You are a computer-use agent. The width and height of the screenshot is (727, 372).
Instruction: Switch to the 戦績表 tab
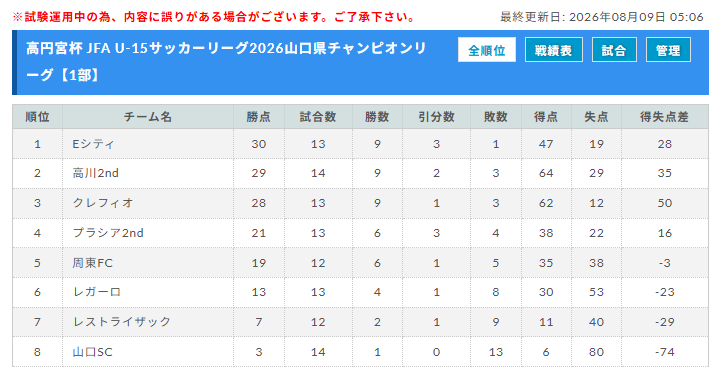[x=554, y=50]
